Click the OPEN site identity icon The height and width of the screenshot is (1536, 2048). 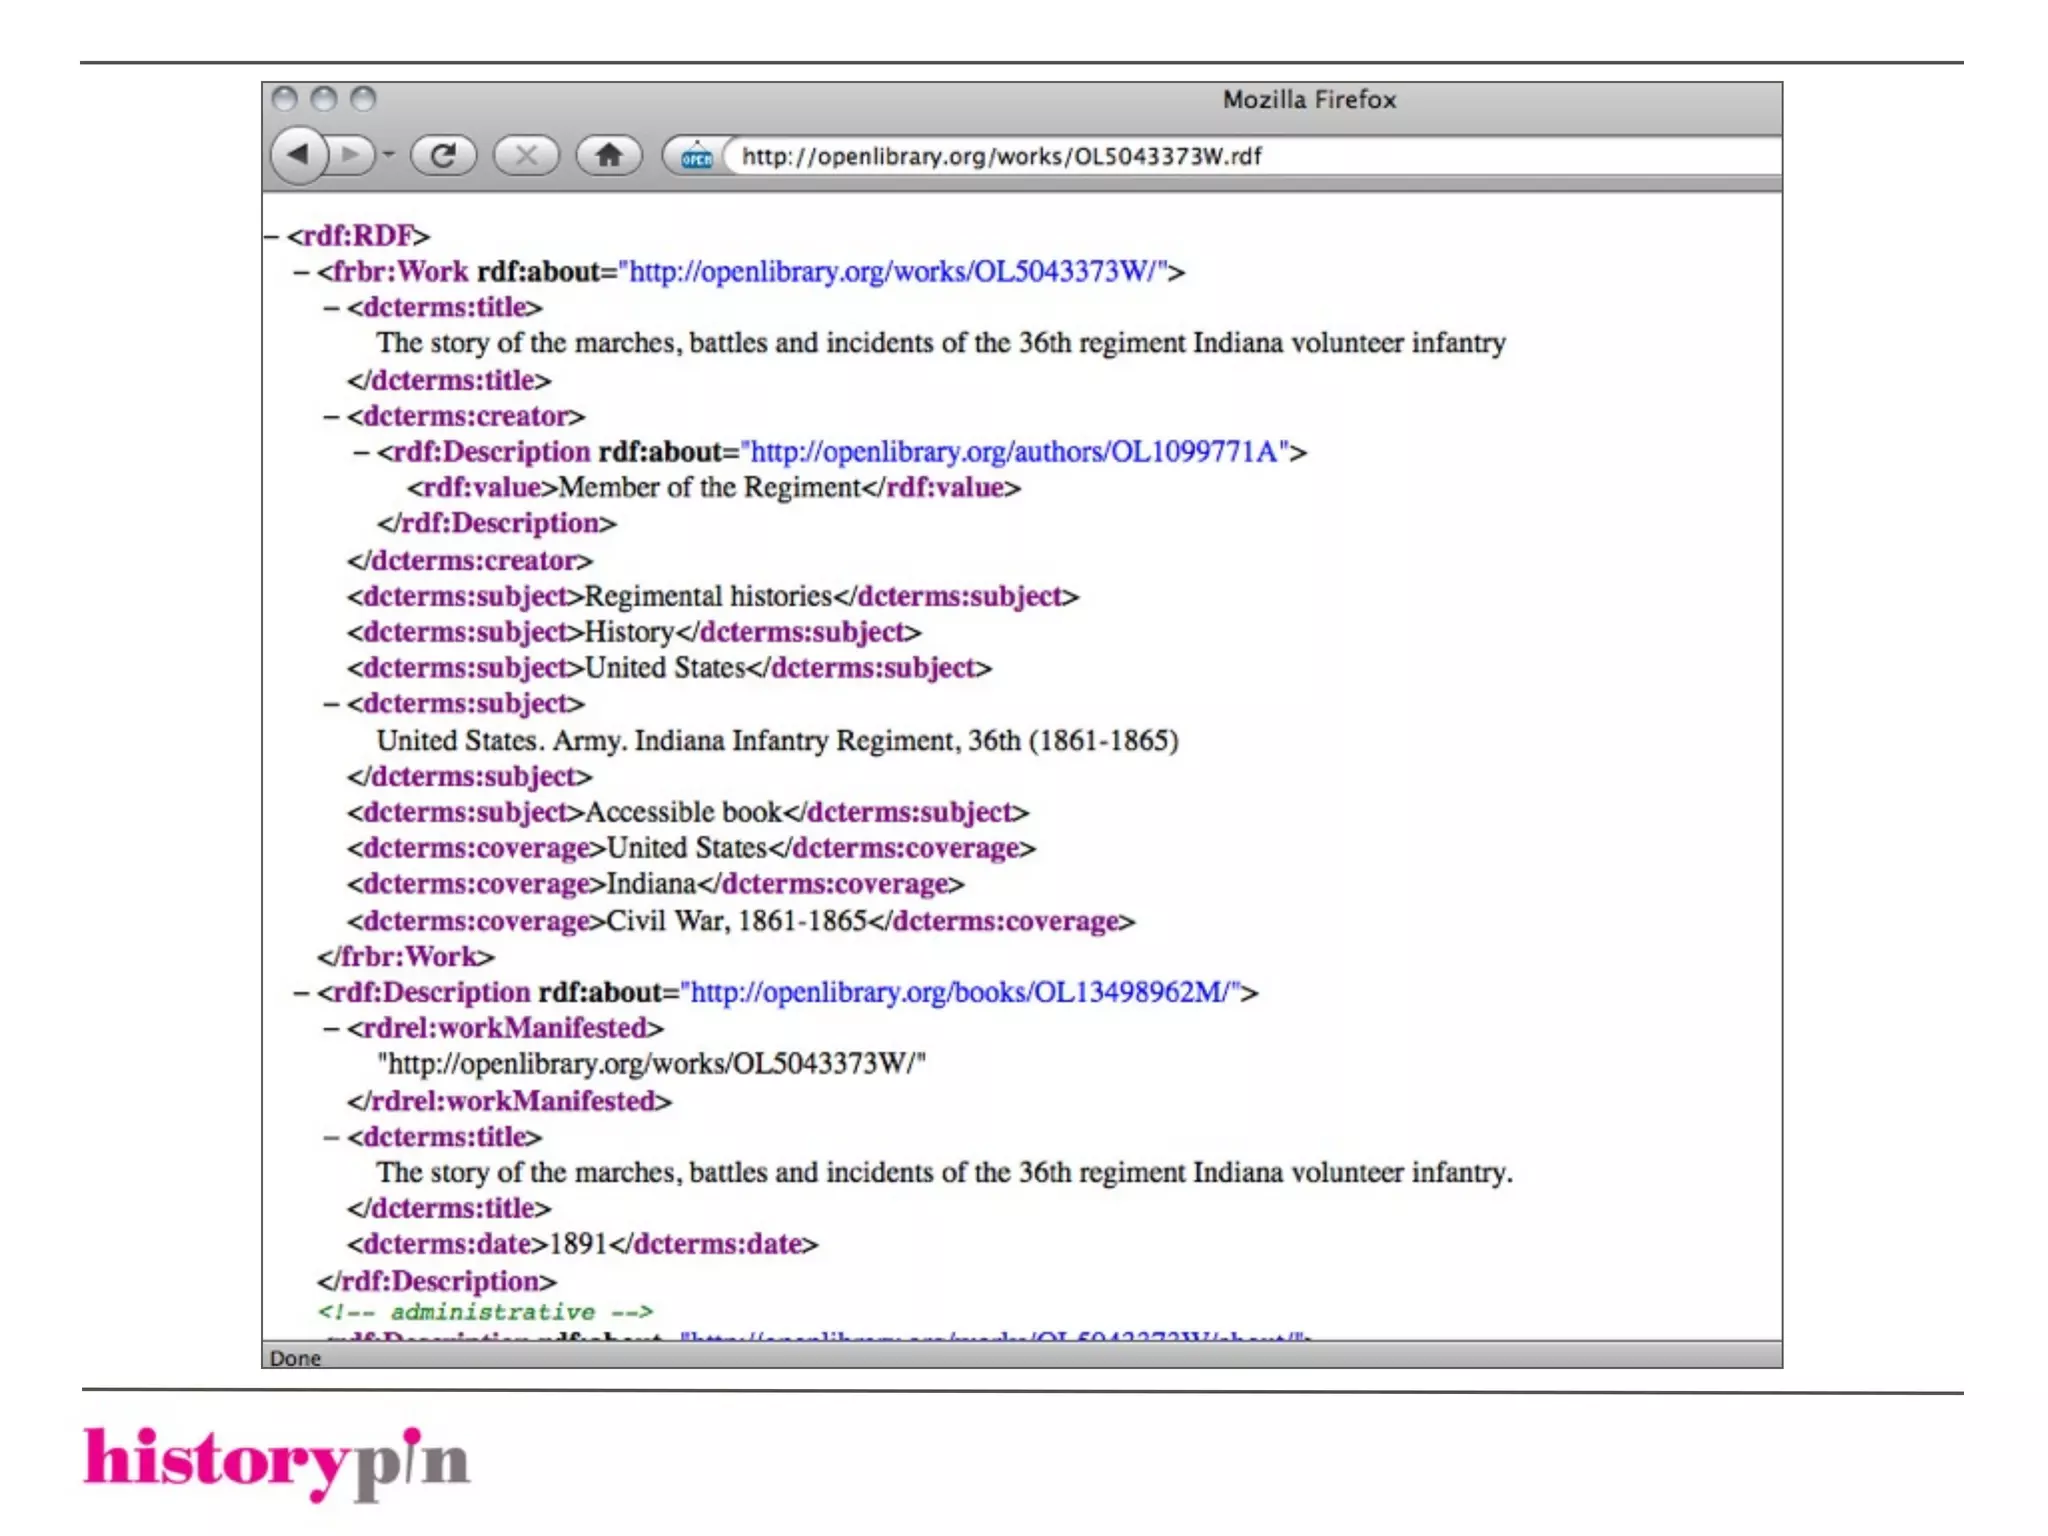pyautogui.click(x=696, y=157)
